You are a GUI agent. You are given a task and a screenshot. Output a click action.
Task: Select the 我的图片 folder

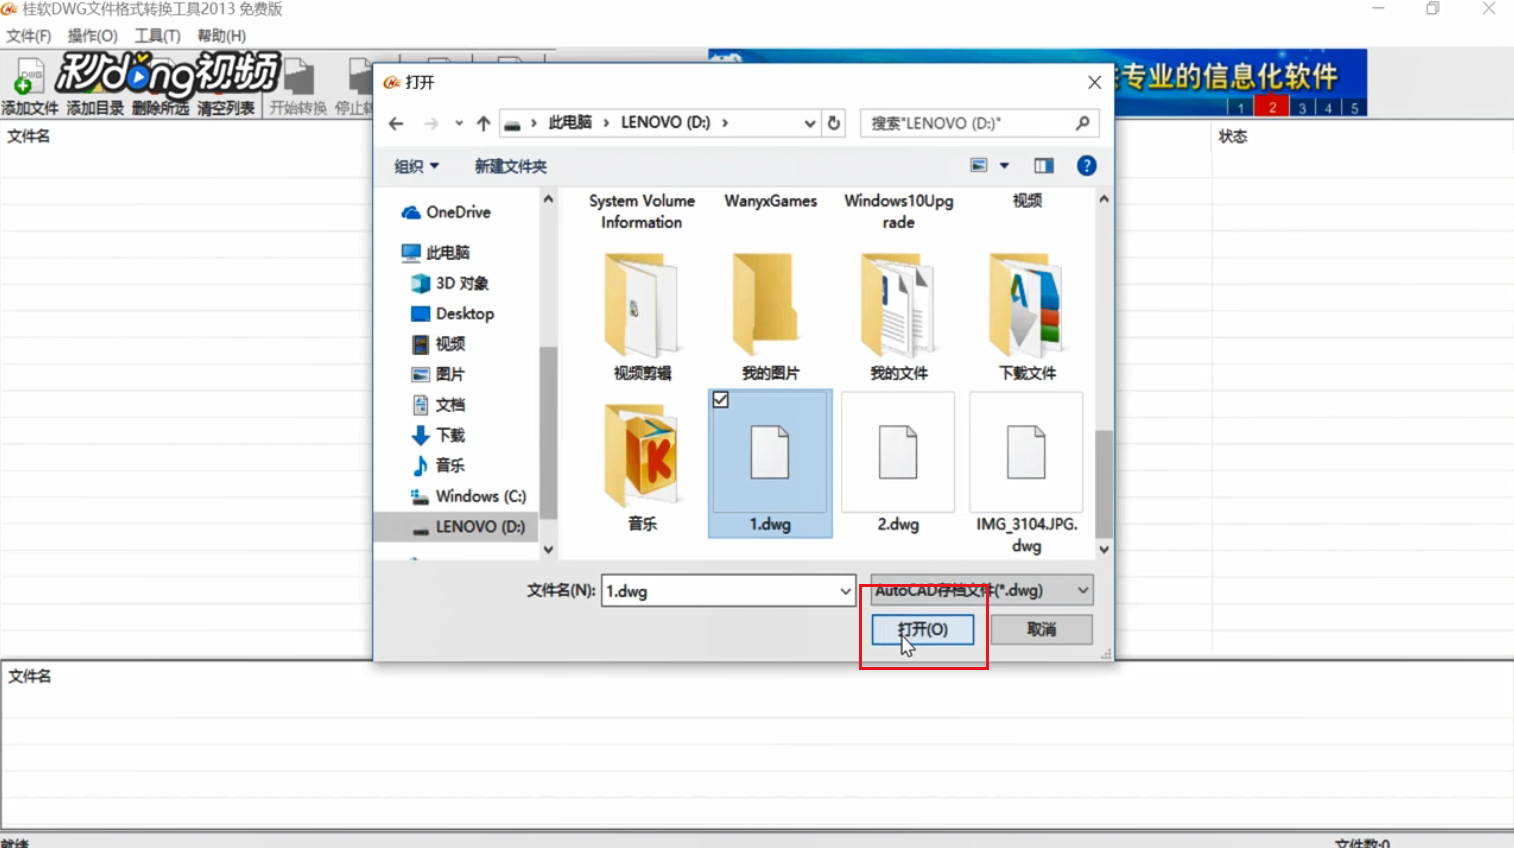(770, 316)
